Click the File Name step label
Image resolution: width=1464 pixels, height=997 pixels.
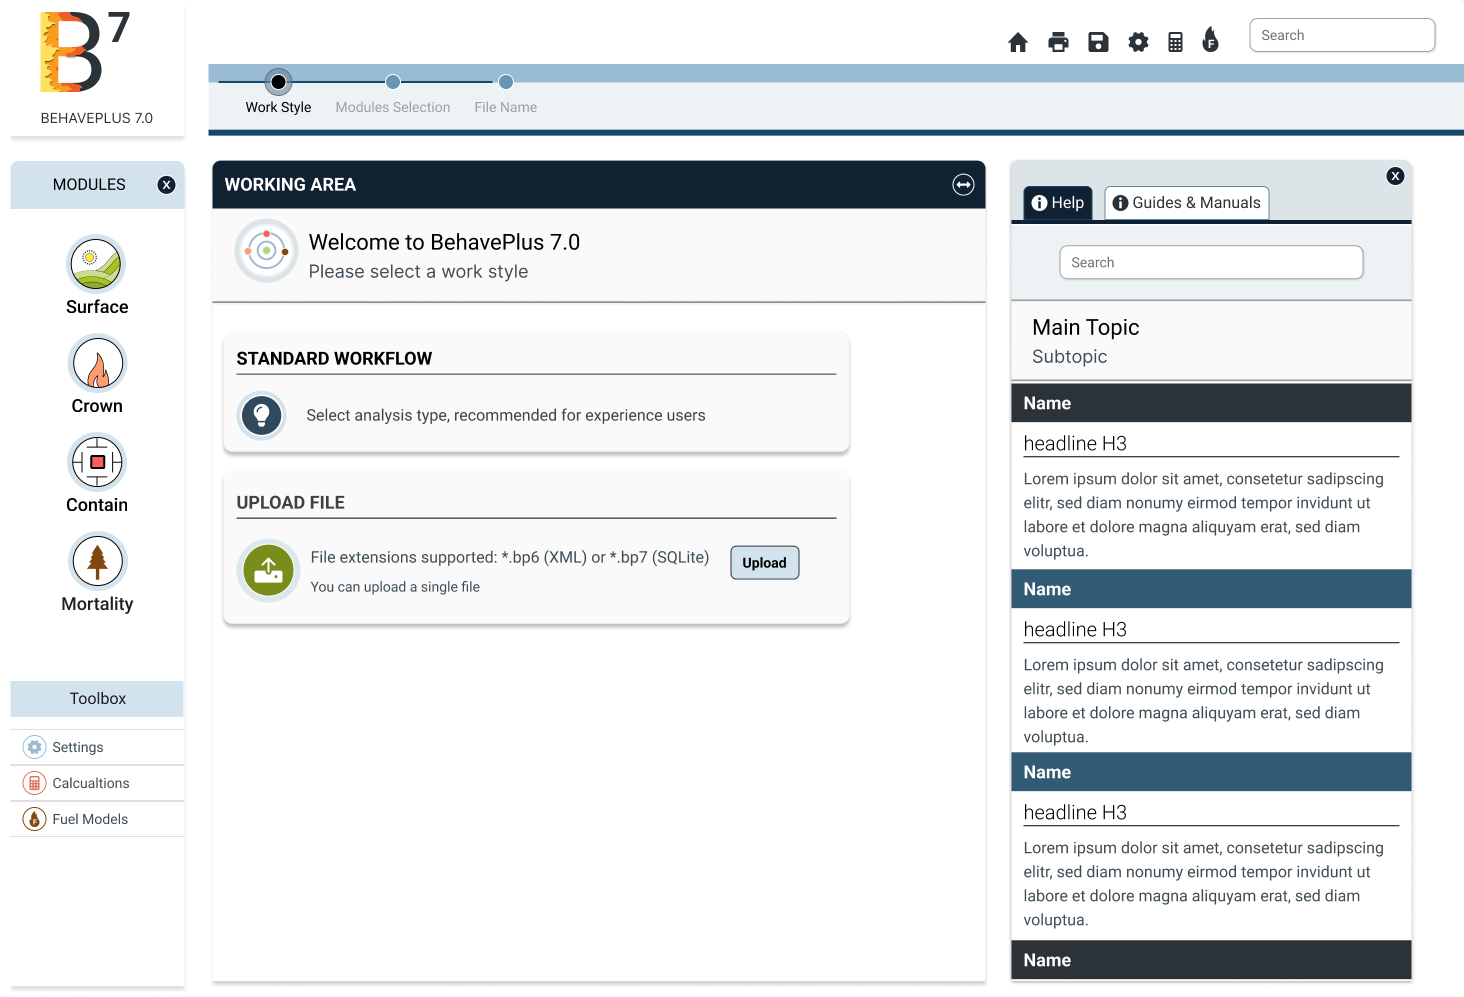pyautogui.click(x=506, y=107)
